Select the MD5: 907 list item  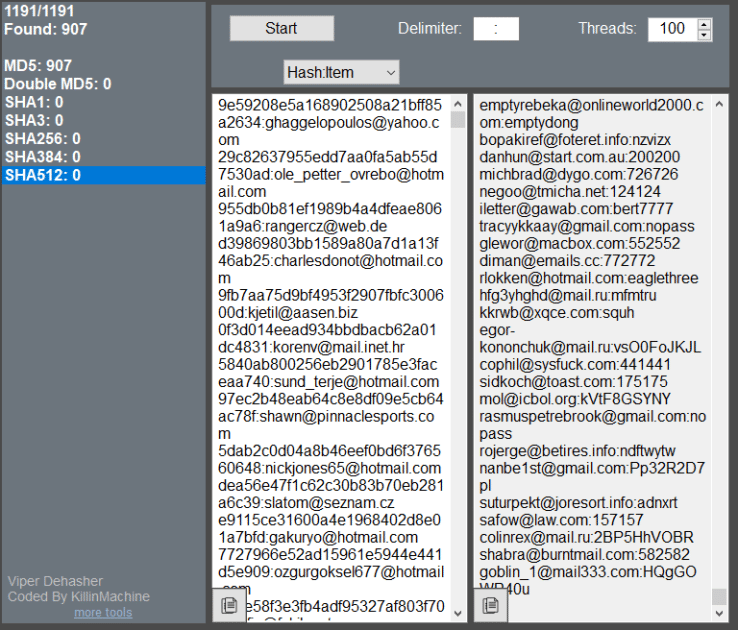(x=104, y=65)
